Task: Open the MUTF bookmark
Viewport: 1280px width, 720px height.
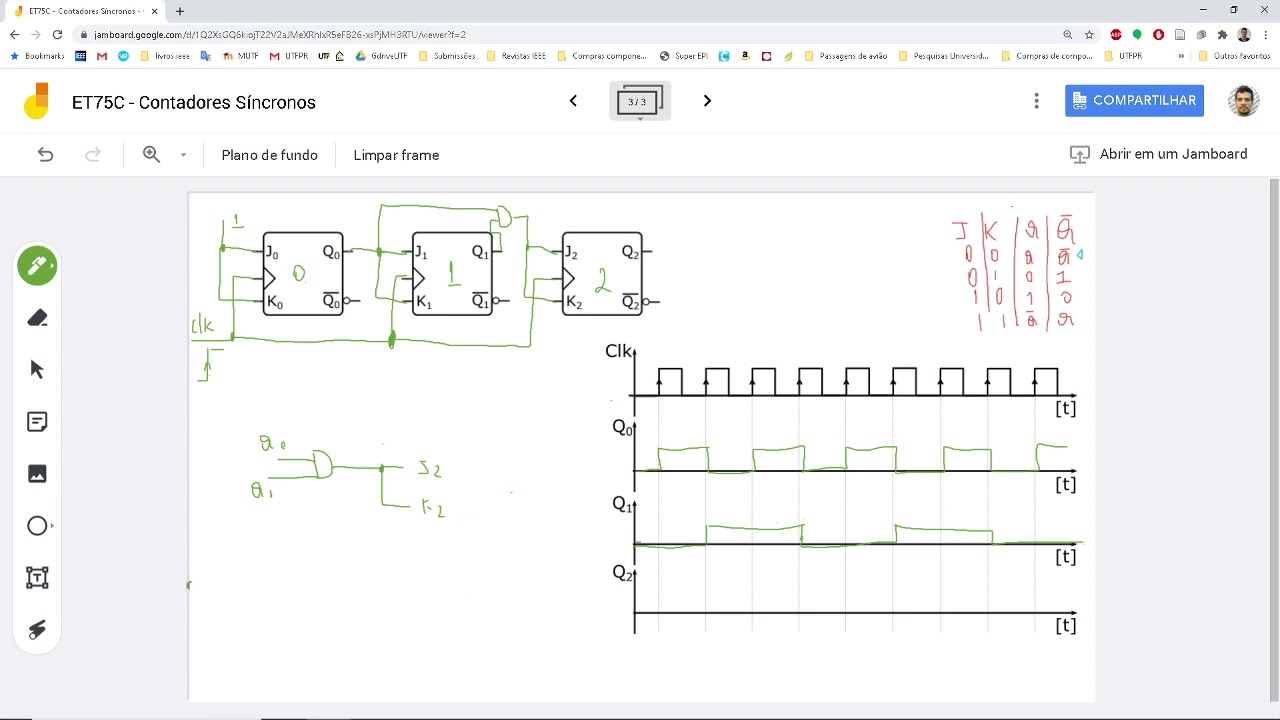Action: click(x=241, y=56)
